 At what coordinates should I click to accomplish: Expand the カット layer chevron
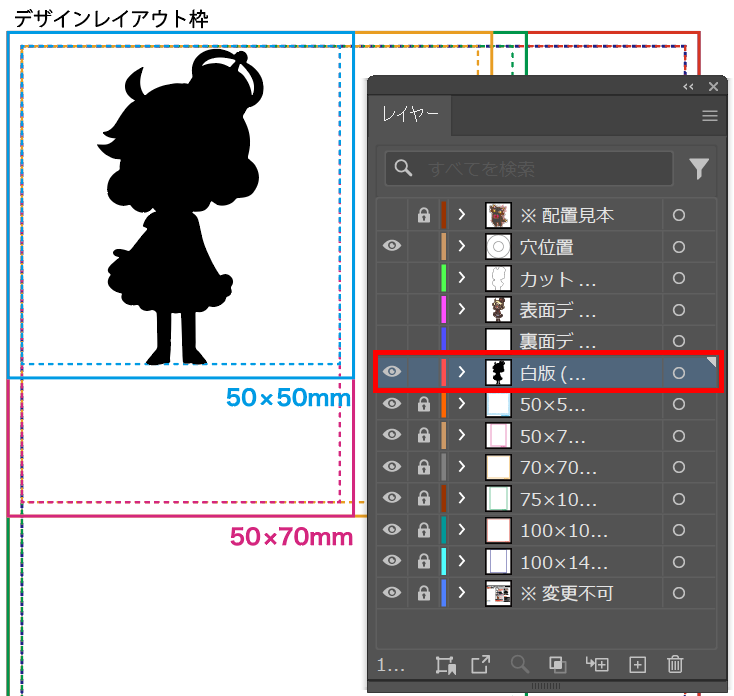coord(462,278)
